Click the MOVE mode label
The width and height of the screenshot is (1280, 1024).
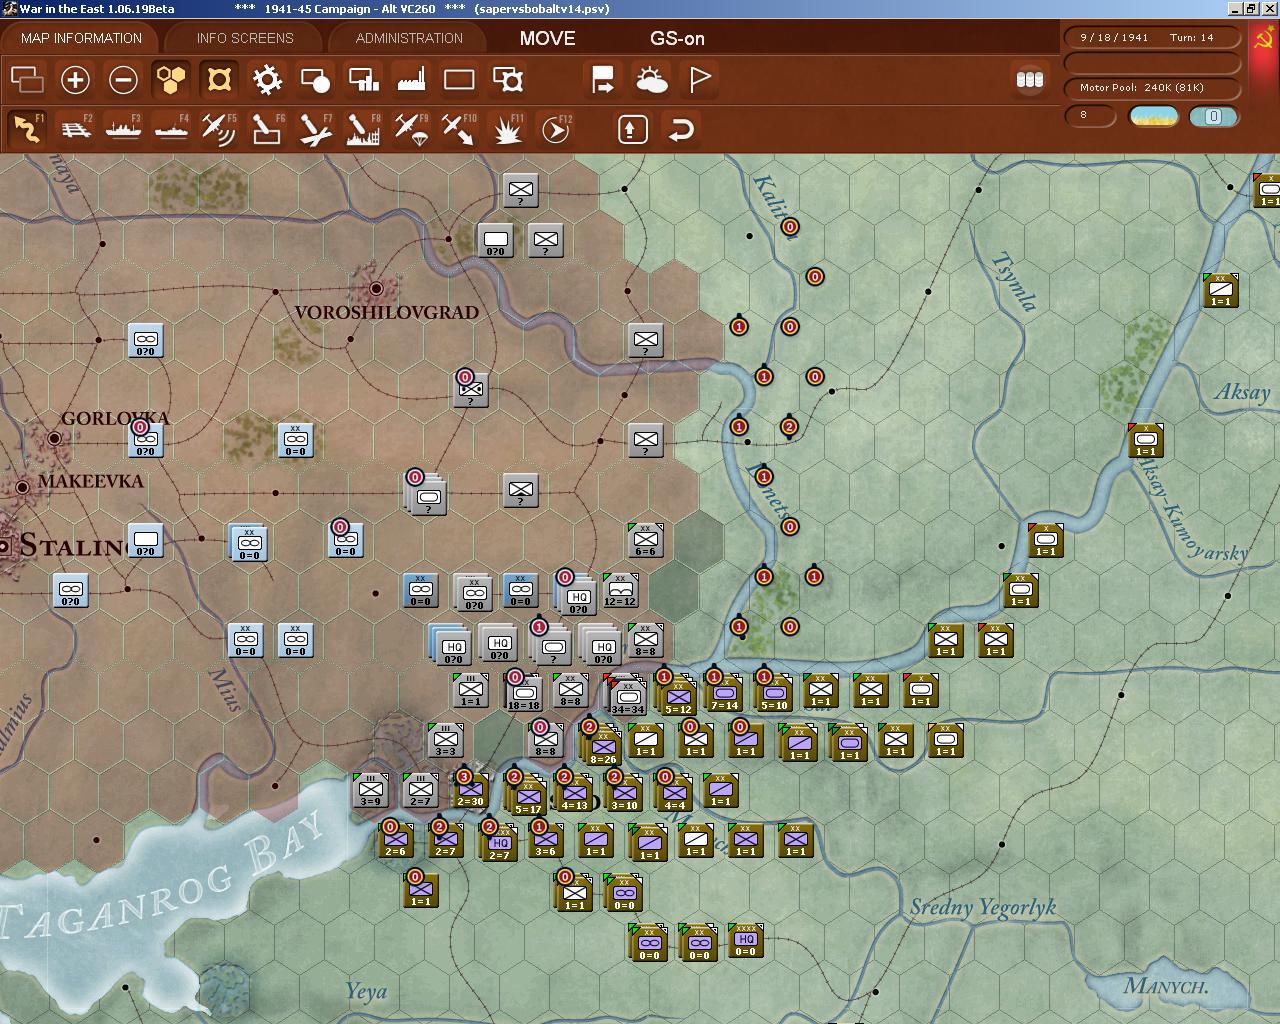547,38
